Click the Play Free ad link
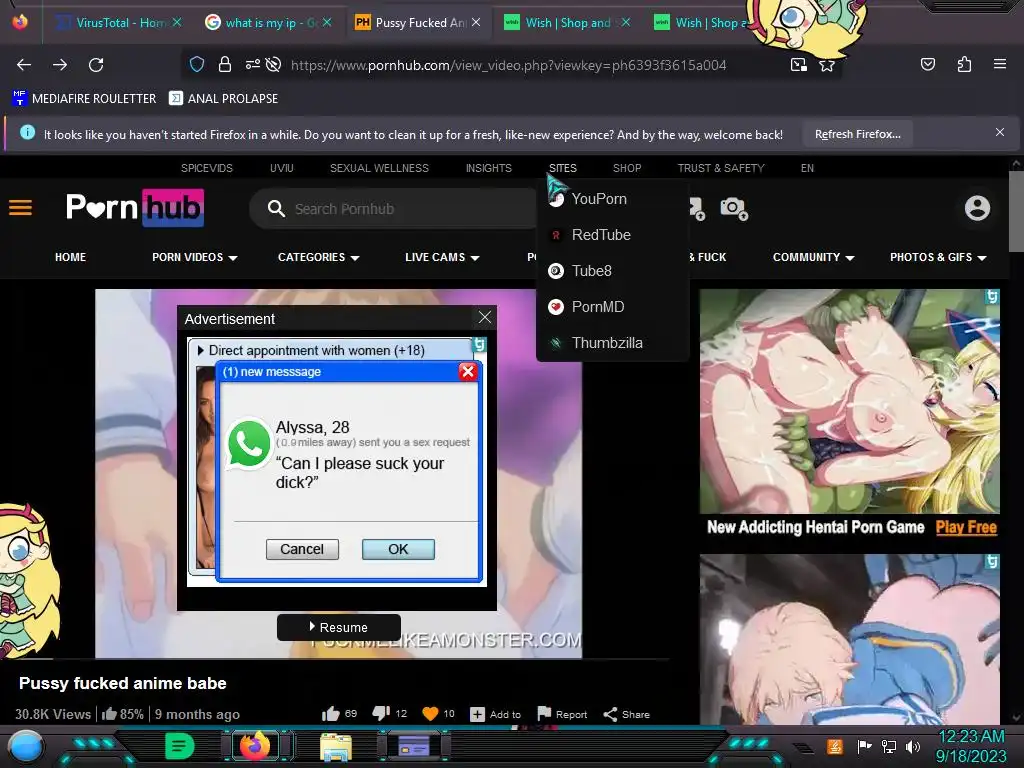Image resolution: width=1024 pixels, height=768 pixels. pos(966,527)
